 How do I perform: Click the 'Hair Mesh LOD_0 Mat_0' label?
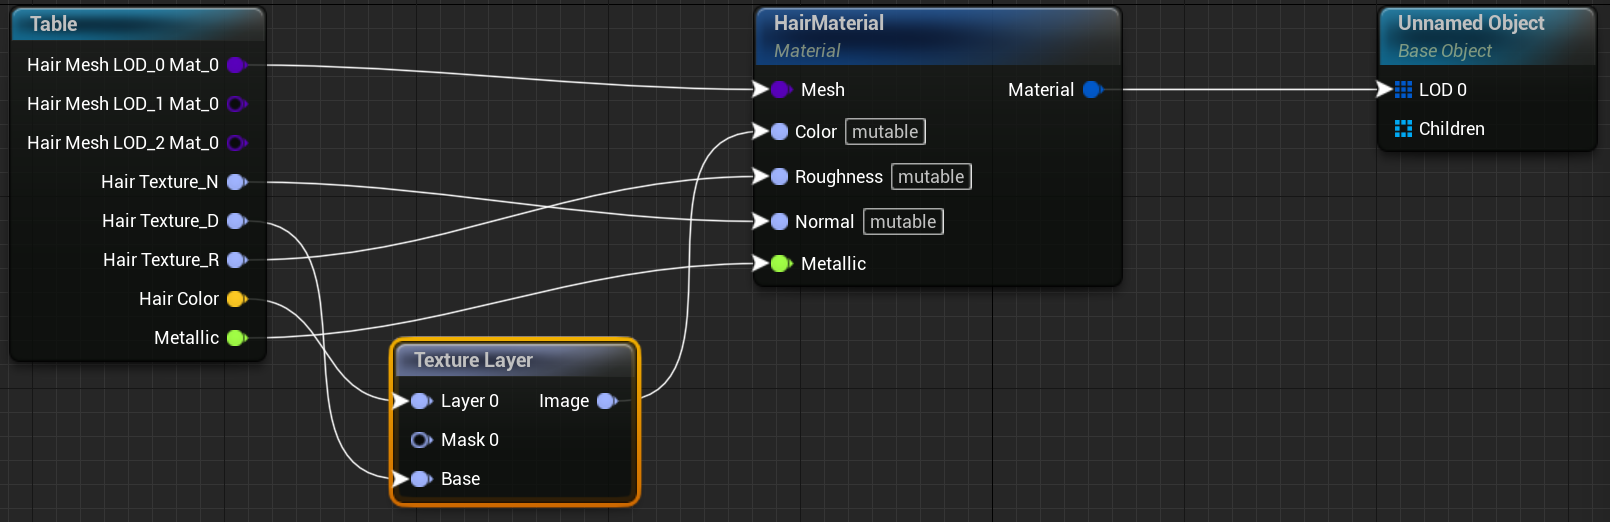[x=123, y=65]
